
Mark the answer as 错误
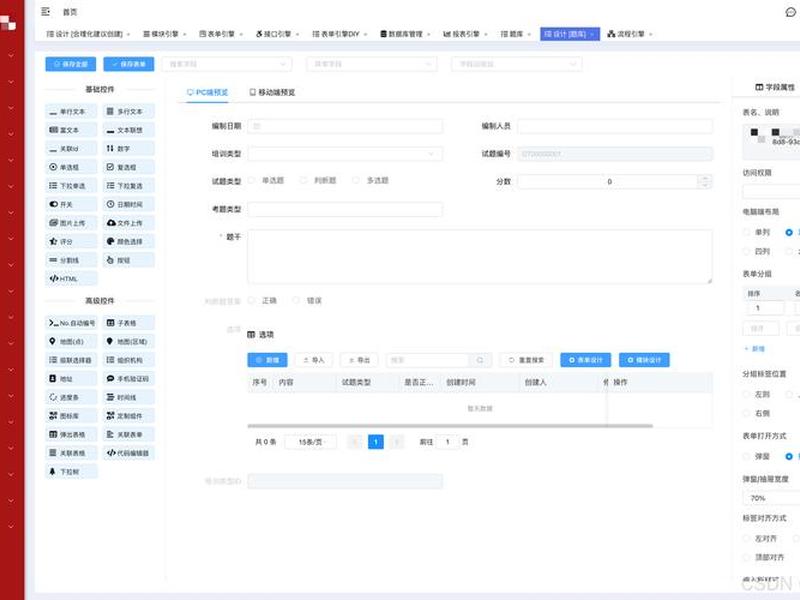tap(296, 301)
